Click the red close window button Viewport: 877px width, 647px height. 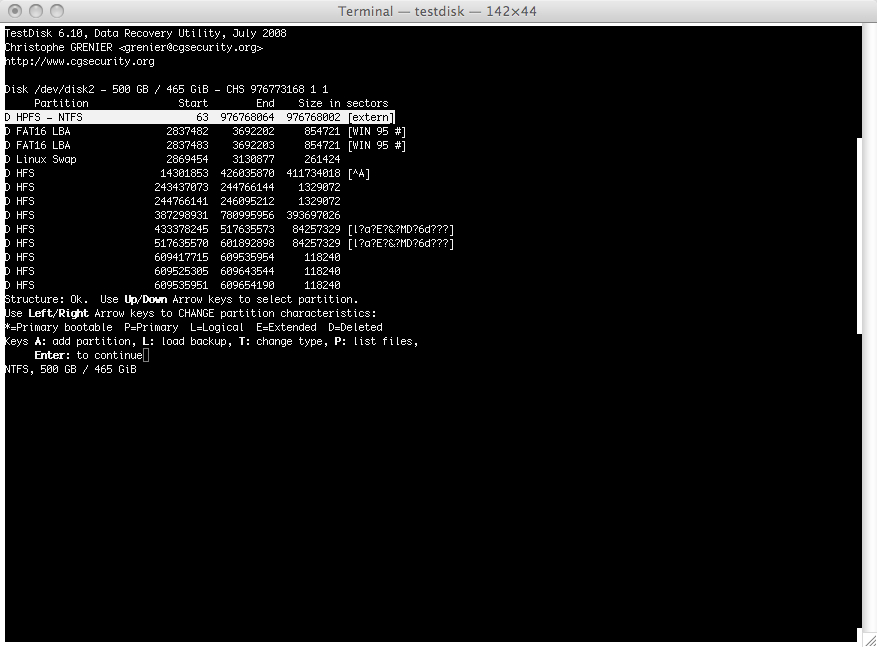tap(16, 11)
